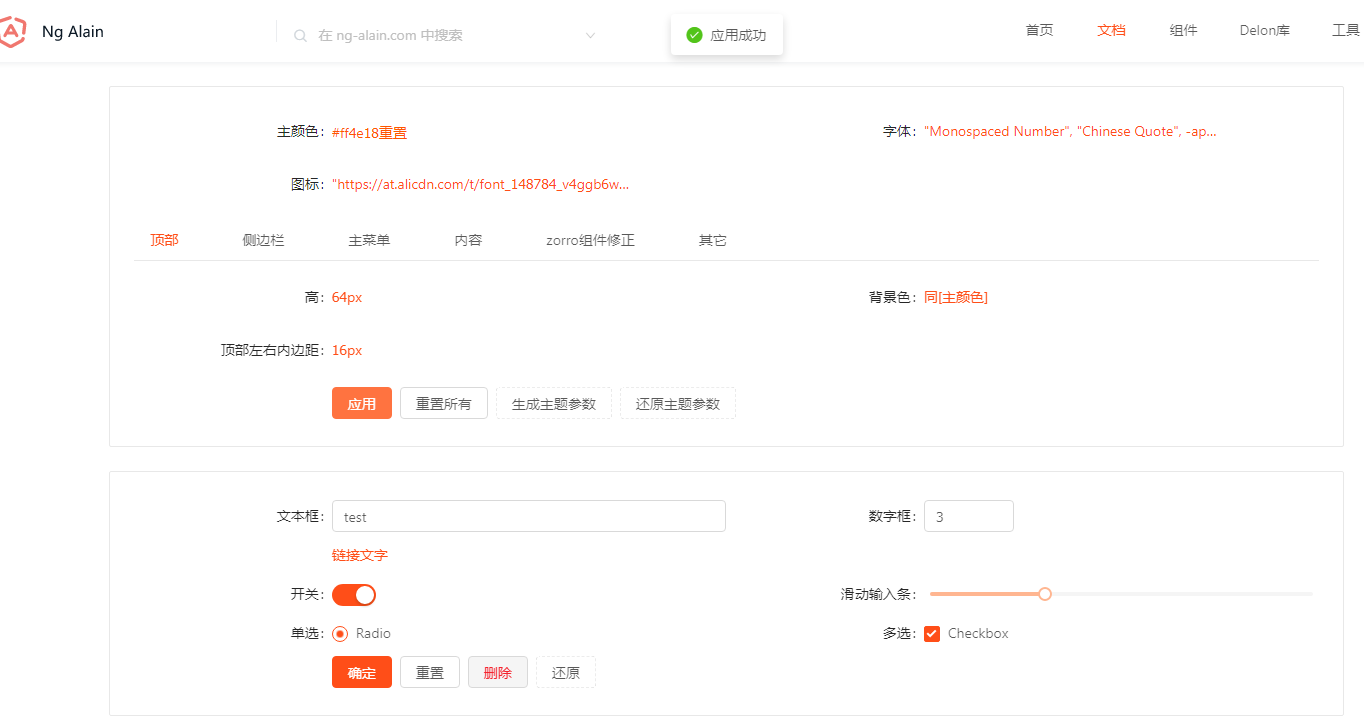
Task: Uncheck the Checkbox option
Action: click(x=931, y=633)
